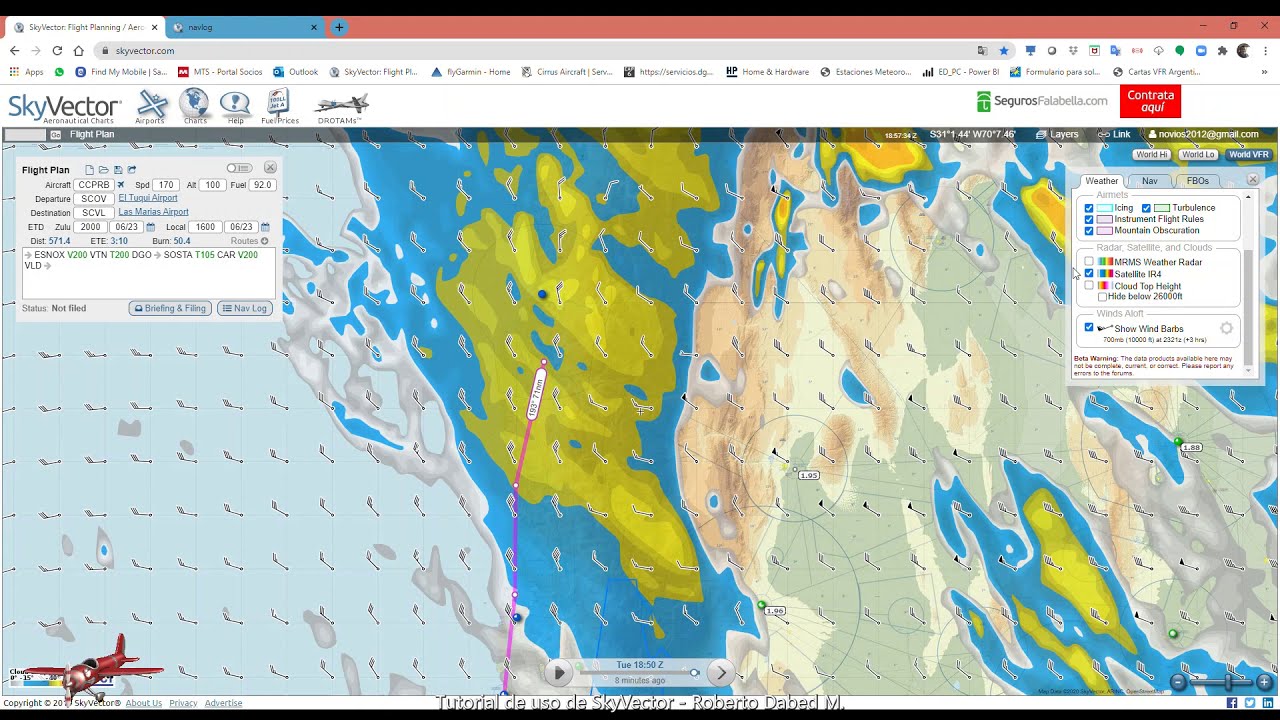Uncheck Show Wind Barbs

click(x=1089, y=328)
